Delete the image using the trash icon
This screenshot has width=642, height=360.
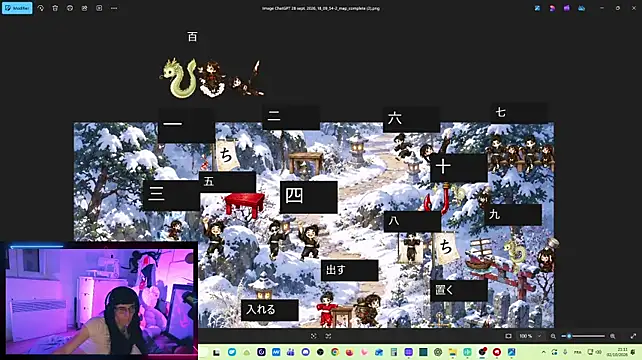55,8
